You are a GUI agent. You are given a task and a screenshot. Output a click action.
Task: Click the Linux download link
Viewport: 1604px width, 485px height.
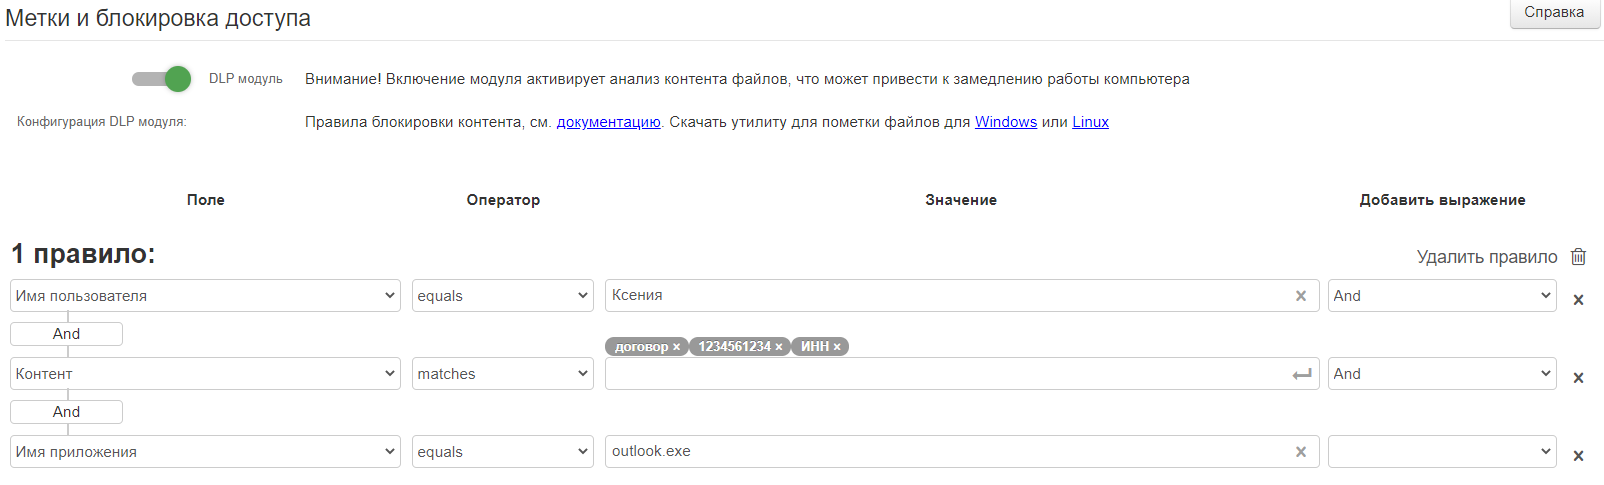click(x=1090, y=122)
